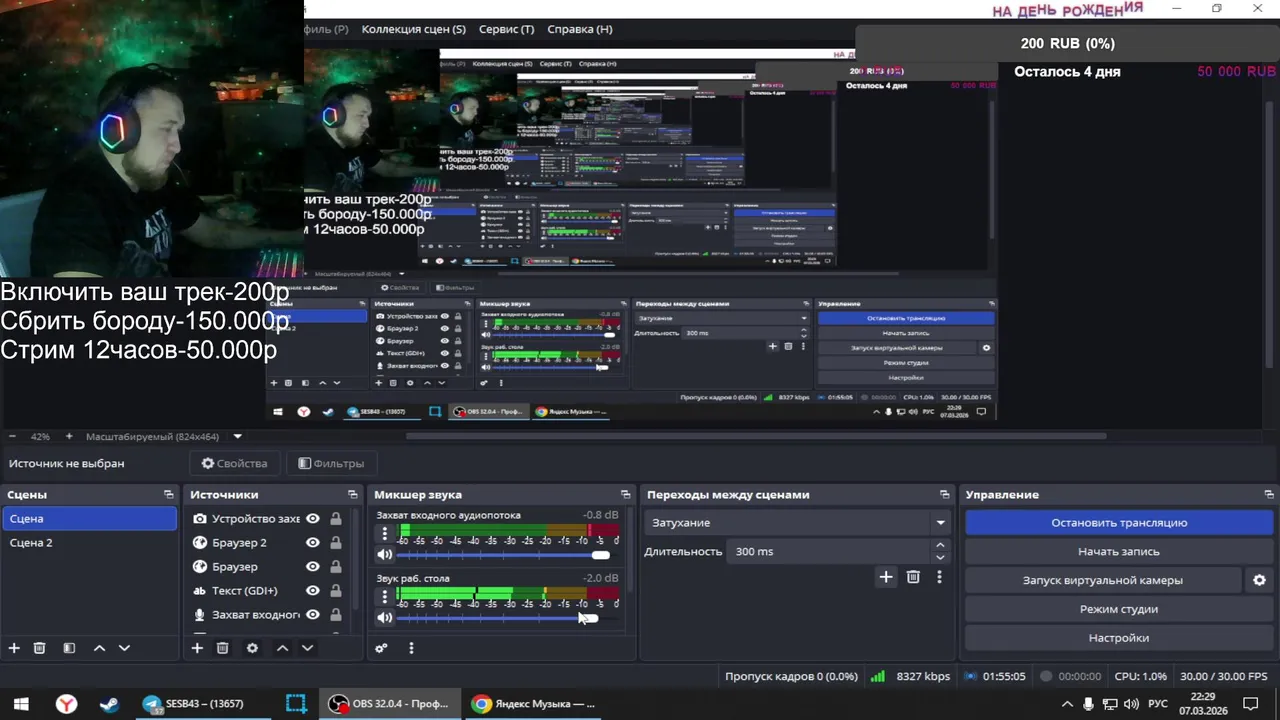This screenshot has height=720, width=1280.
Task: Select Сцена 2 in scenes list
Action: (x=90, y=543)
